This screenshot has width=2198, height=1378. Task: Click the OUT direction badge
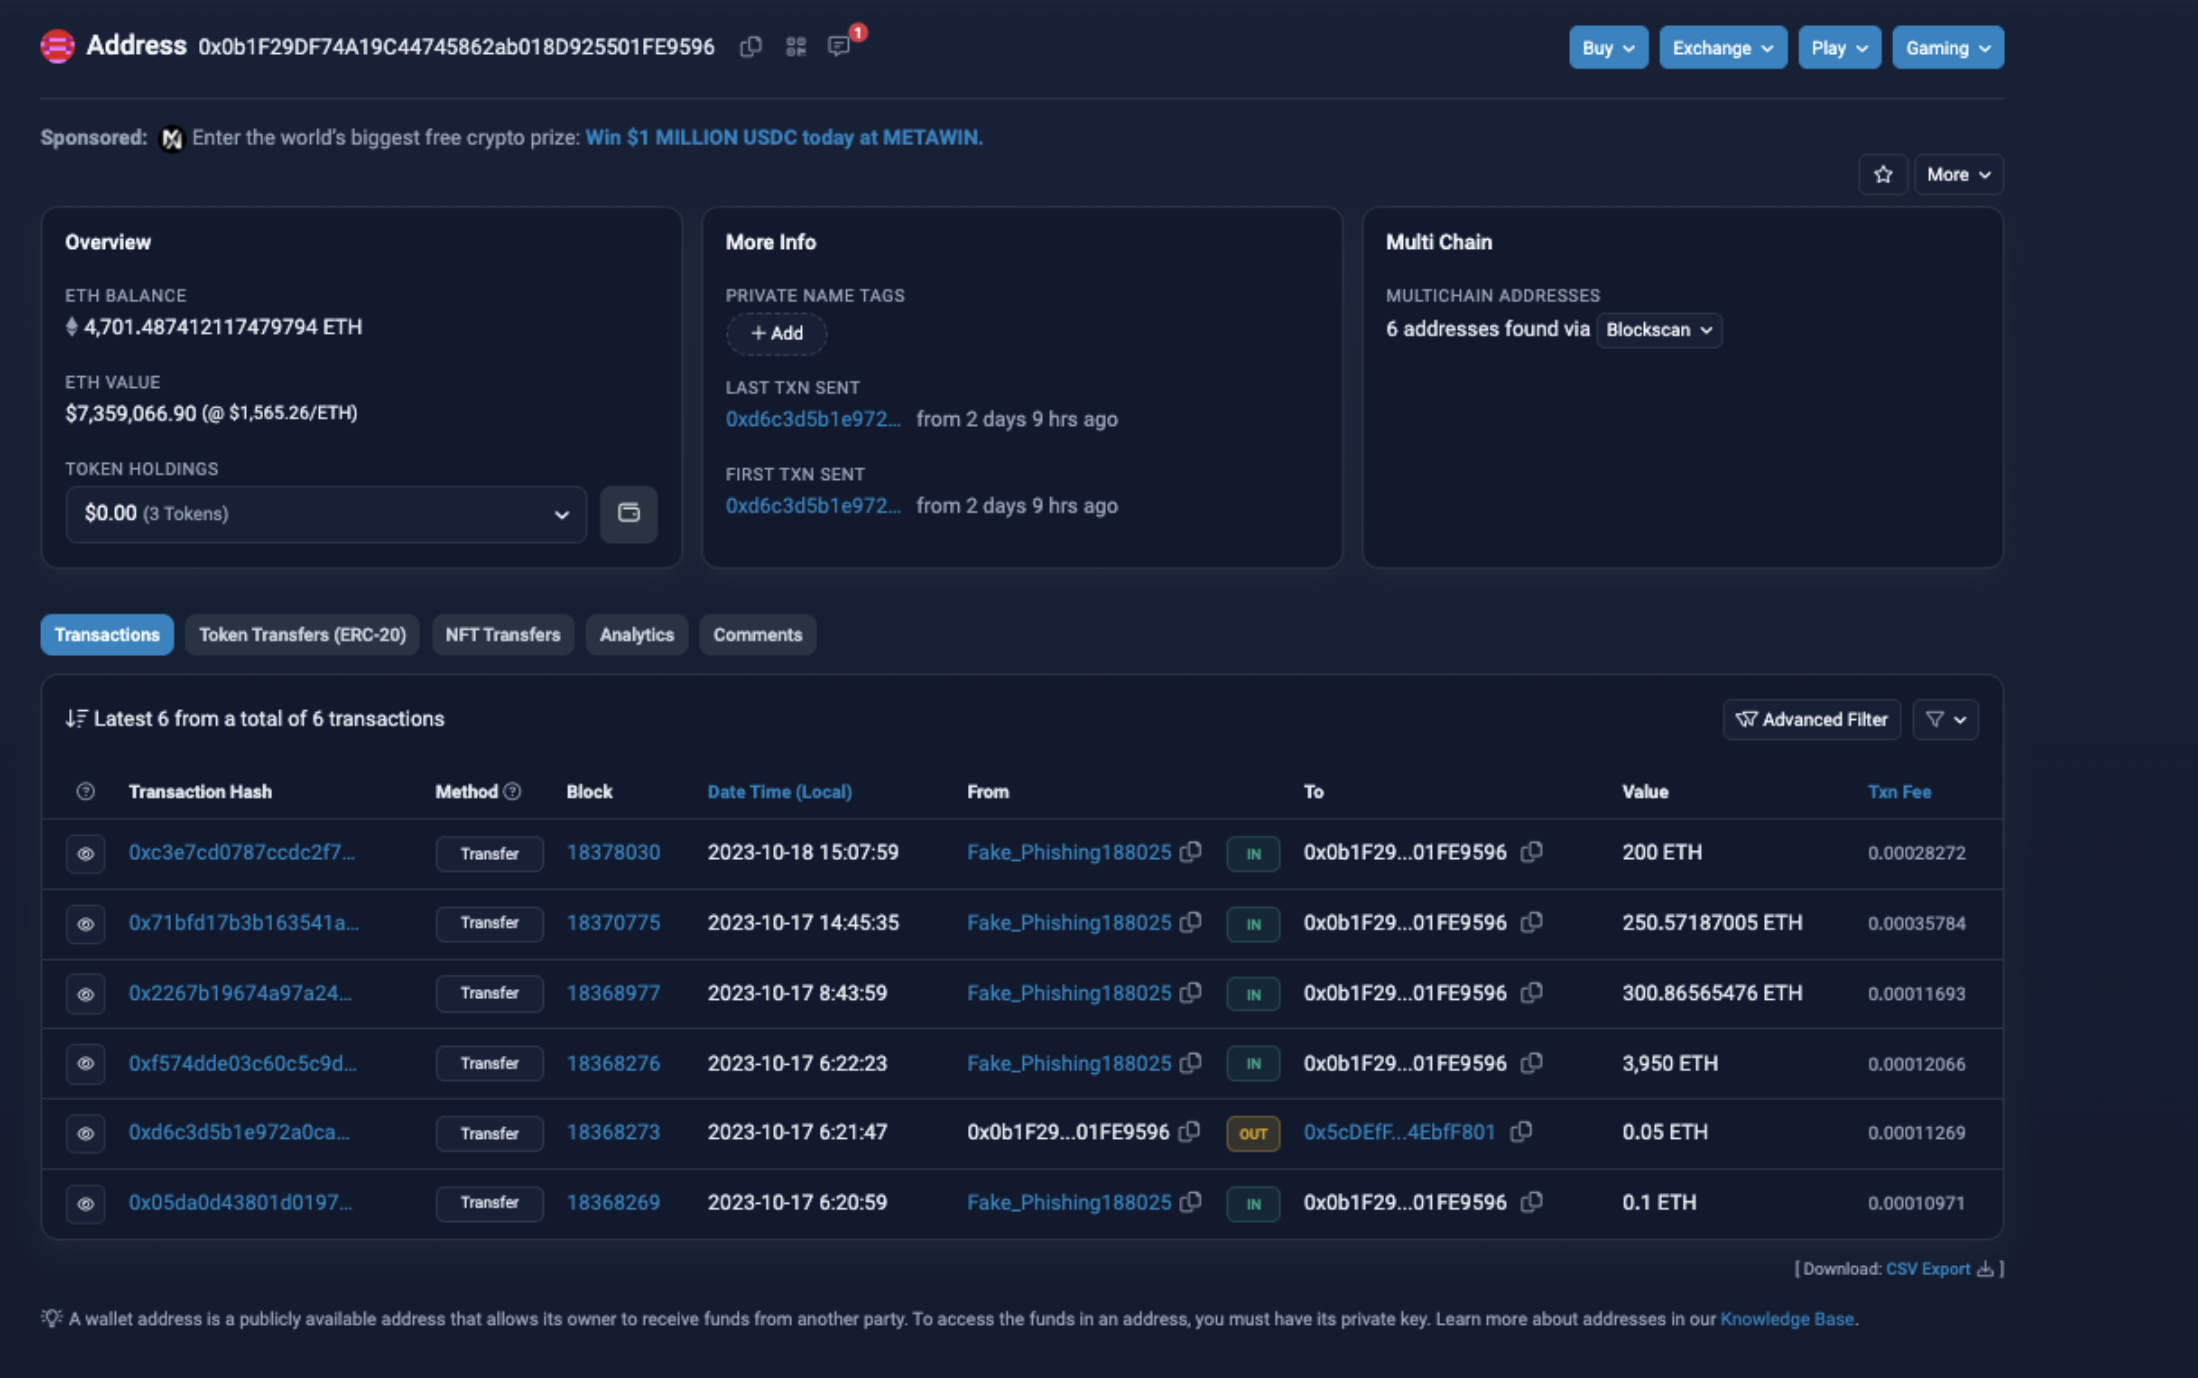click(1253, 1133)
